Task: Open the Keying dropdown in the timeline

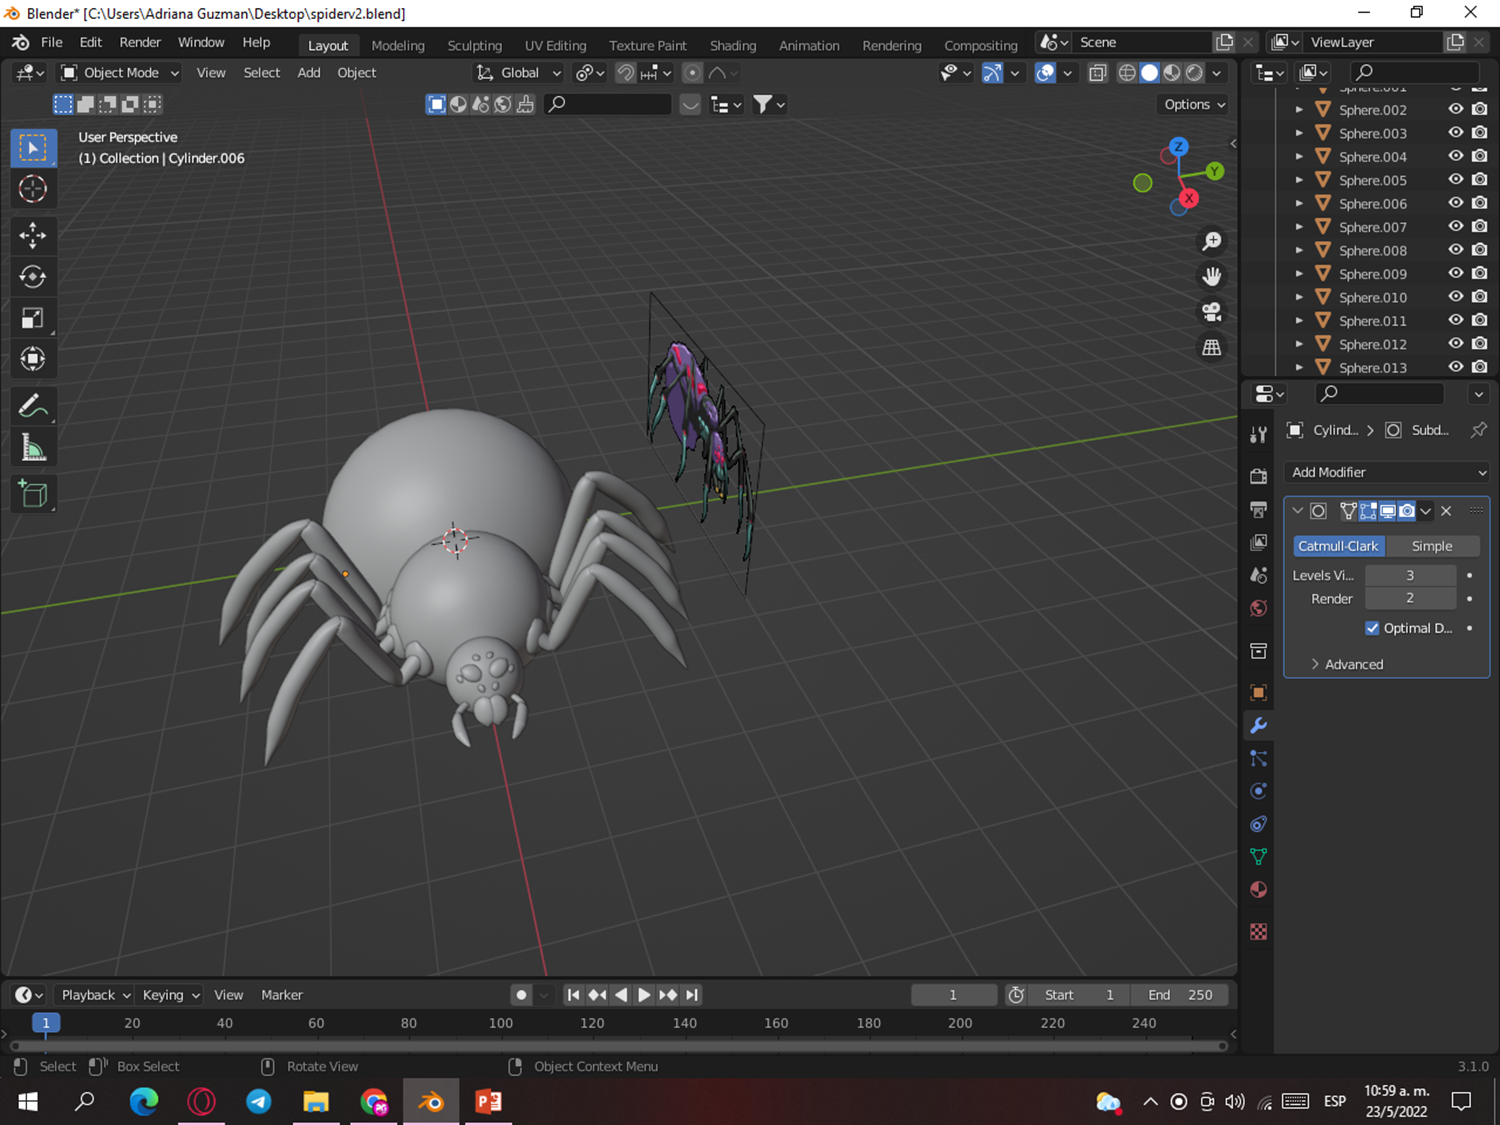Action: (171, 995)
